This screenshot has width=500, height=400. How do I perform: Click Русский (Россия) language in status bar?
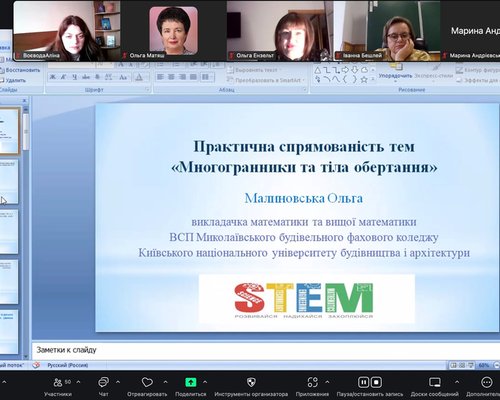click(x=68, y=365)
